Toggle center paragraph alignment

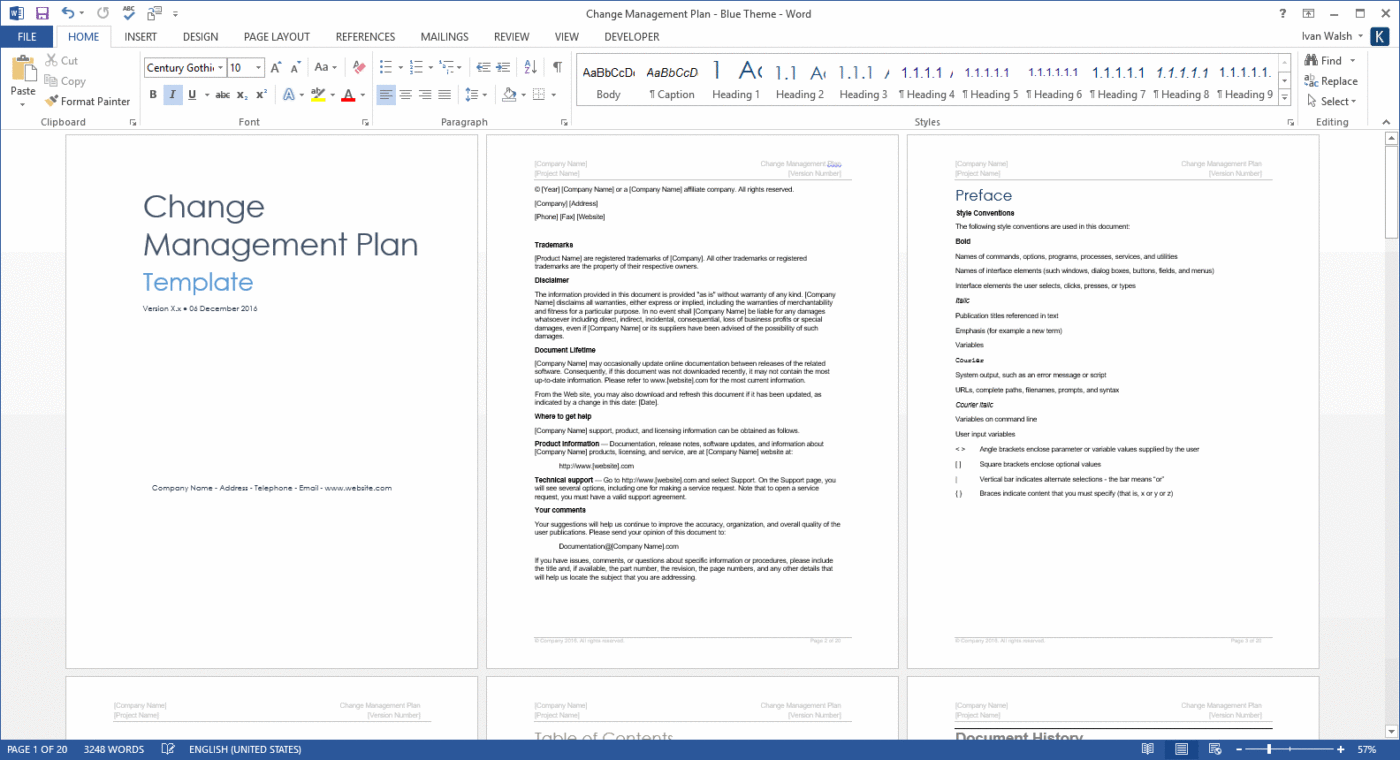coord(405,94)
